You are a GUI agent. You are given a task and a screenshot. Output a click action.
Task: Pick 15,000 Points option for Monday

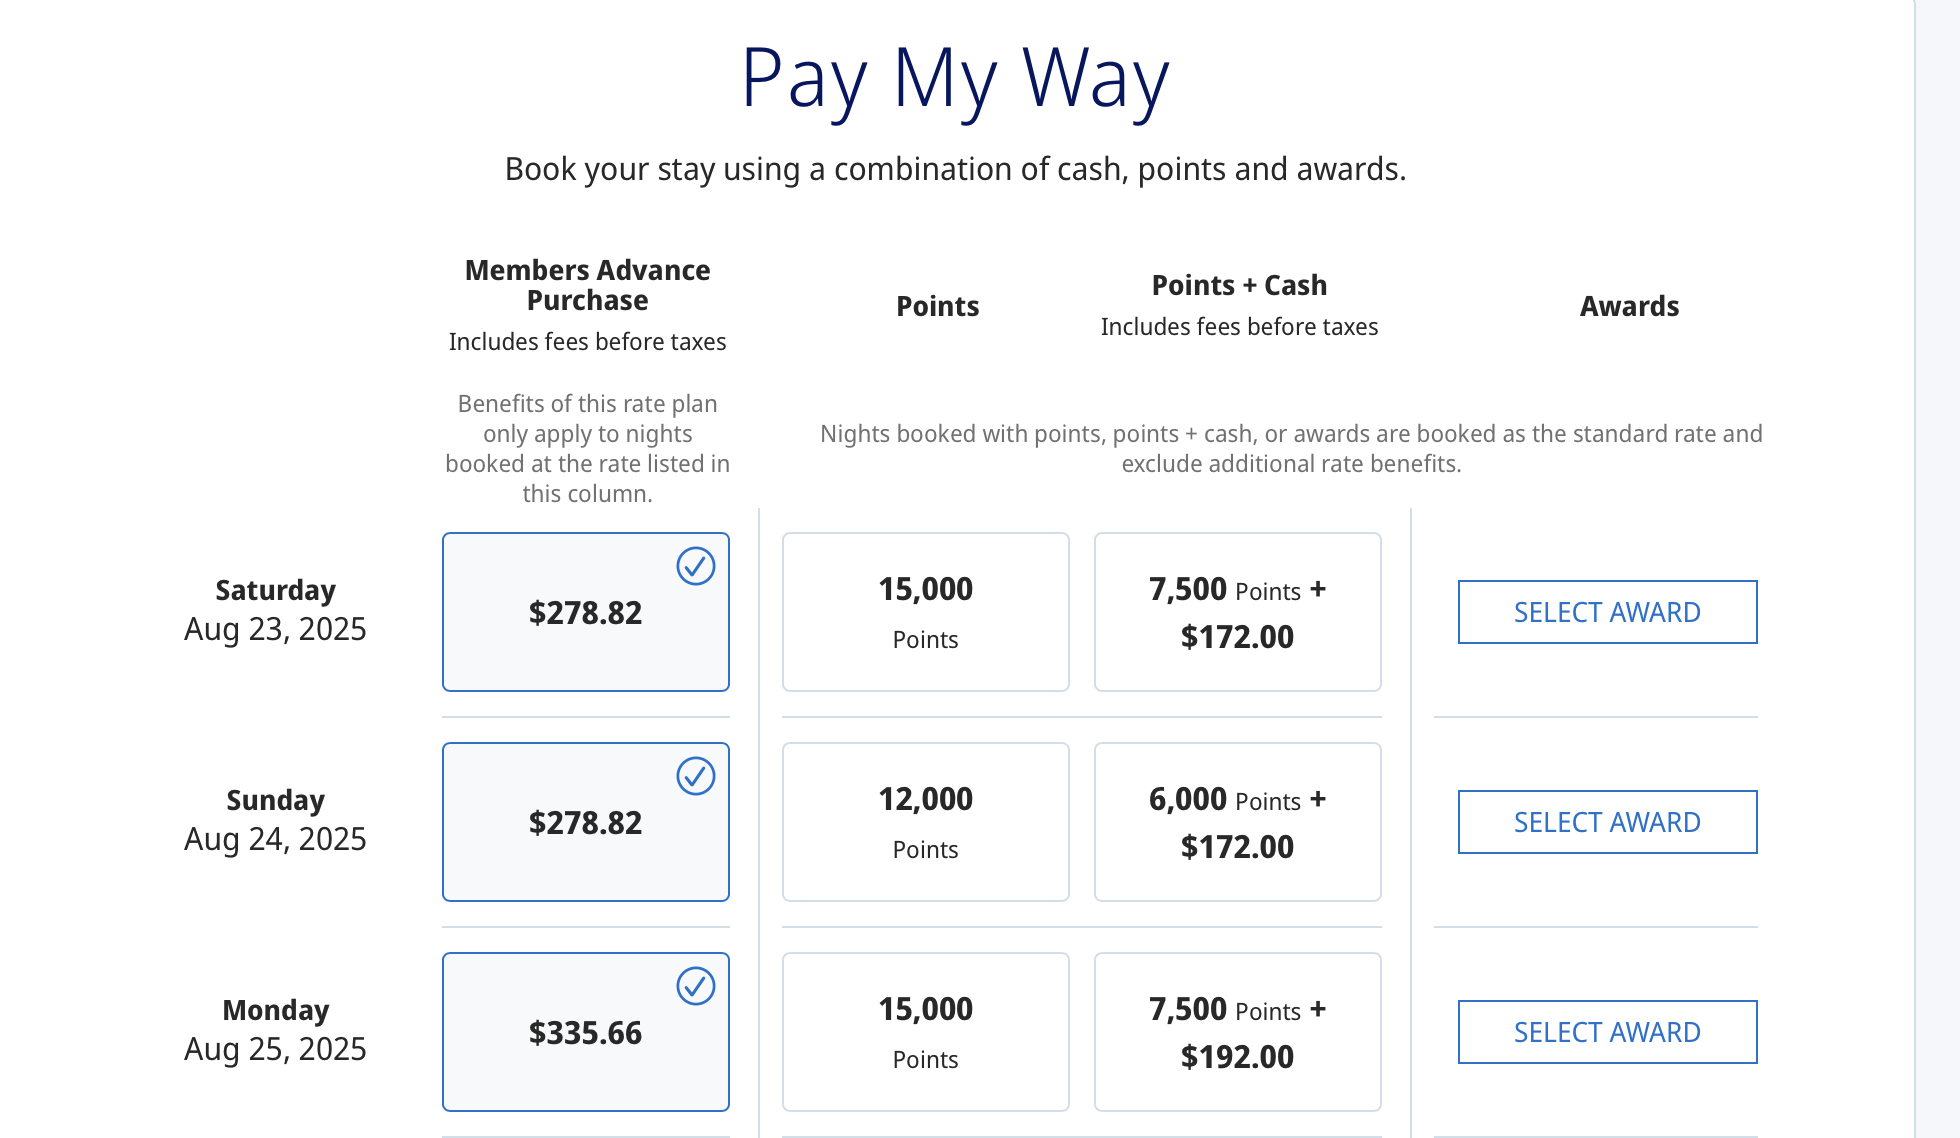(925, 1032)
